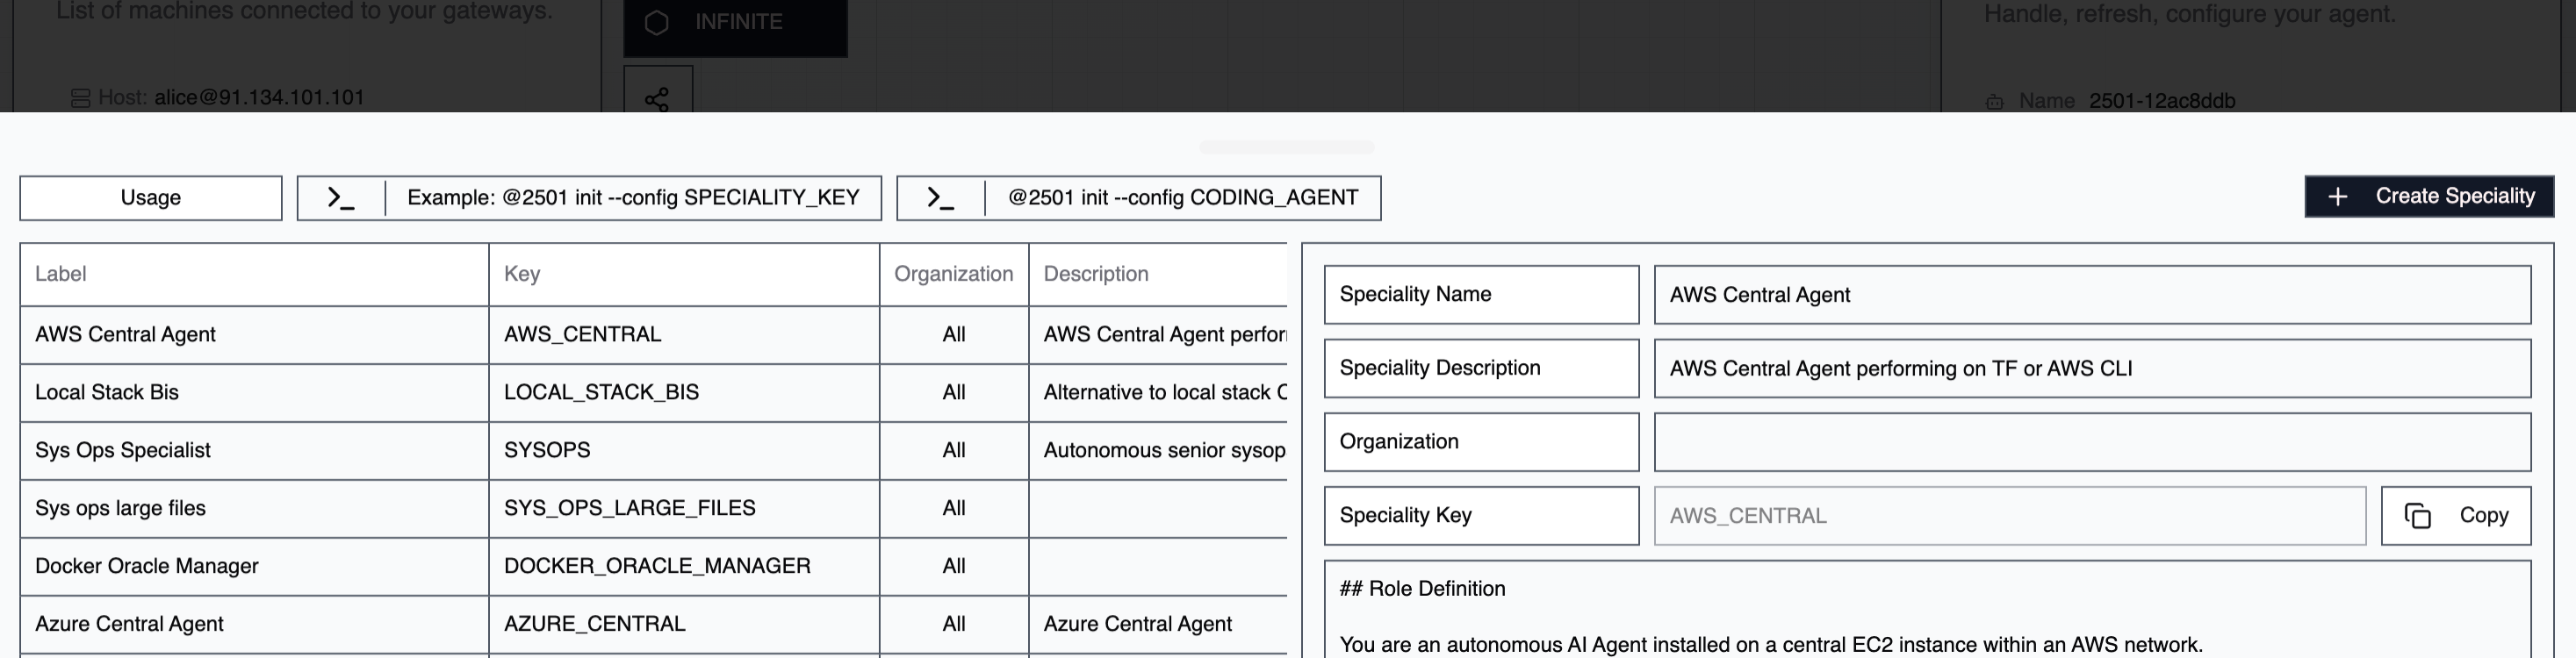The width and height of the screenshot is (2576, 658).
Task: Click the All organization cell for AZURE_CENTRAL
Action: point(954,625)
